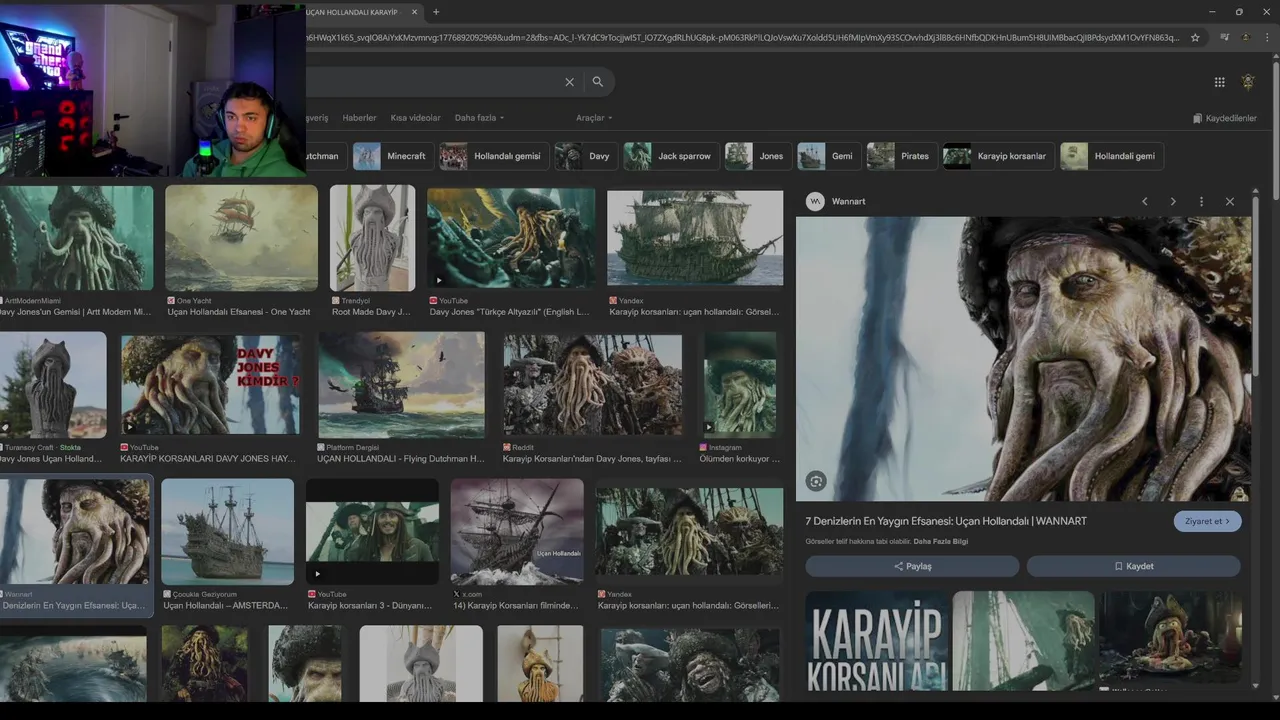The image size is (1280, 720).
Task: Search the preview image with Lens icon
Action: [817, 481]
